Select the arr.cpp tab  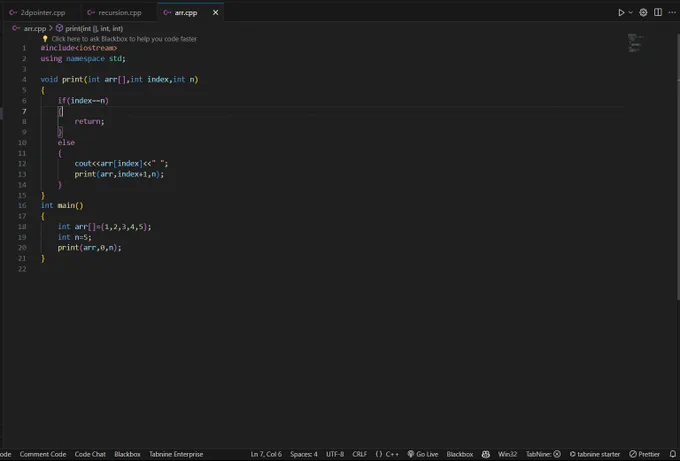pos(186,13)
